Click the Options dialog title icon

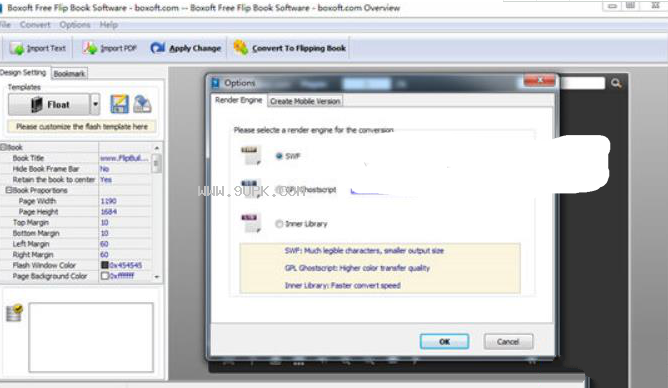(x=215, y=83)
